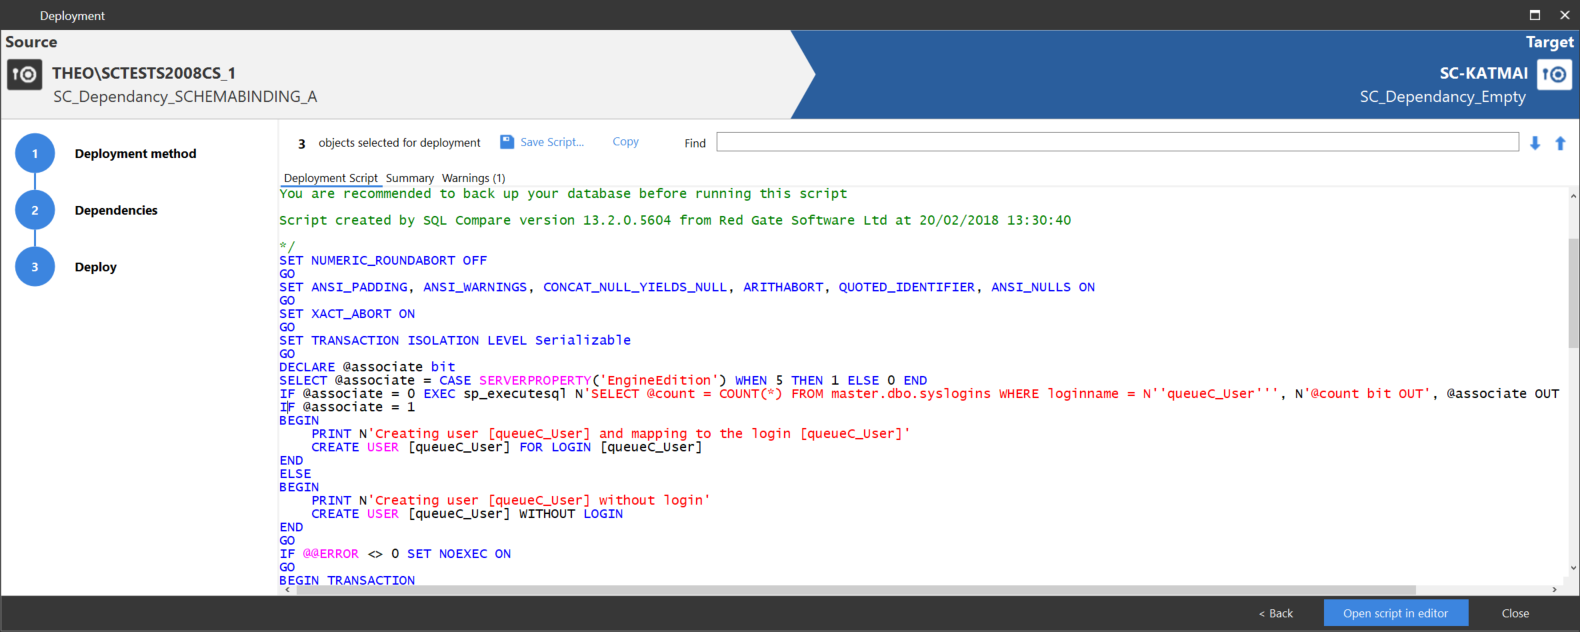Viewport: 1580px width, 632px height.
Task: Click the Save Script... link
Action: 551,142
